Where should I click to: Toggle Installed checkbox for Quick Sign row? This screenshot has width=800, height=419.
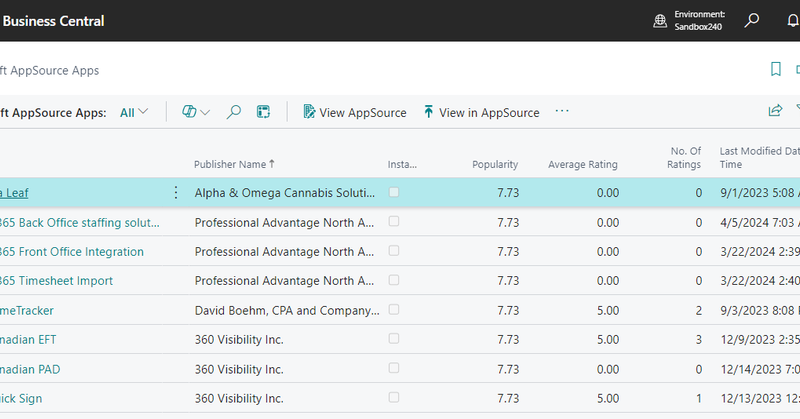(394, 398)
